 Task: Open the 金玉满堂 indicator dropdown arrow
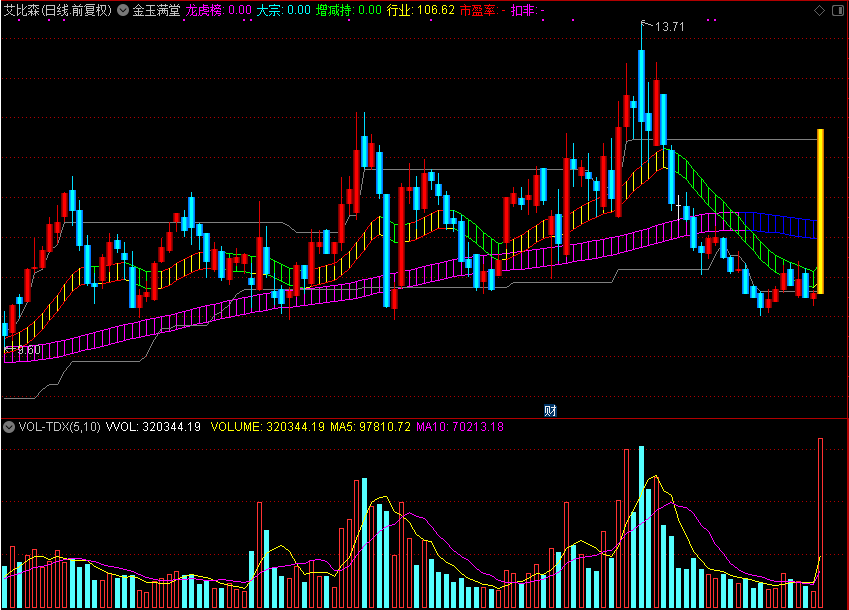[123, 10]
